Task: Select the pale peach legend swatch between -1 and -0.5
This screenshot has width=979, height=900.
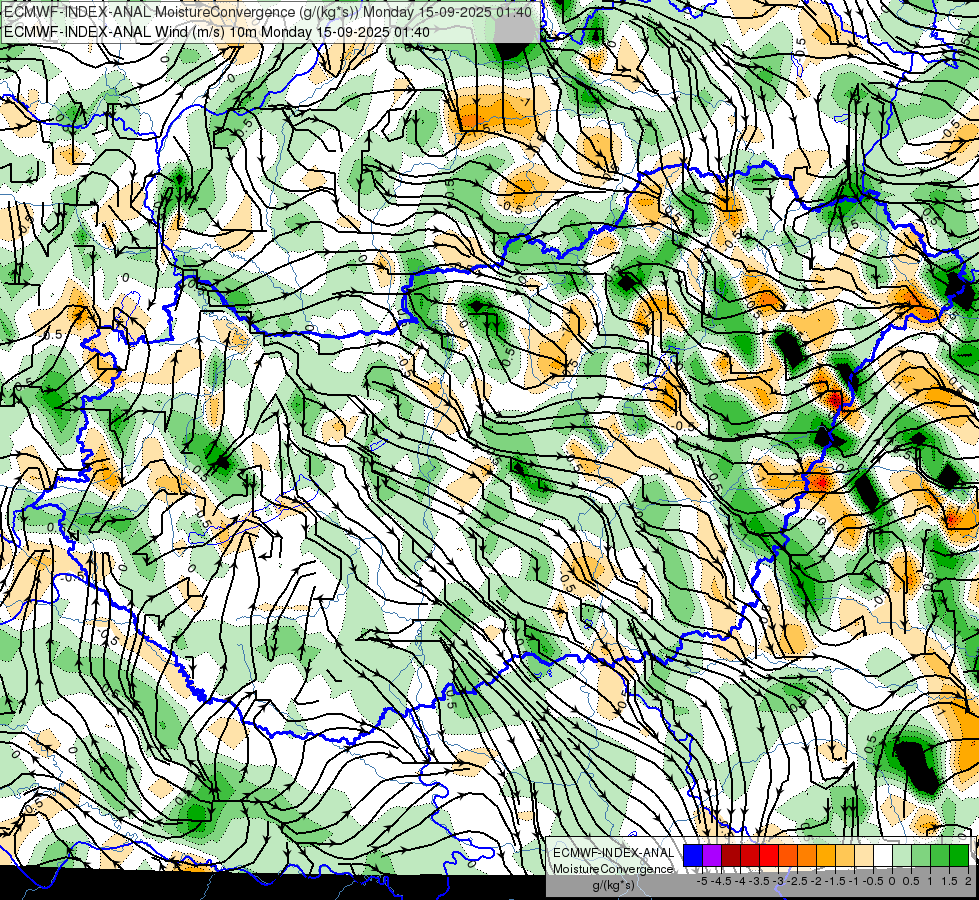Action: click(x=863, y=856)
